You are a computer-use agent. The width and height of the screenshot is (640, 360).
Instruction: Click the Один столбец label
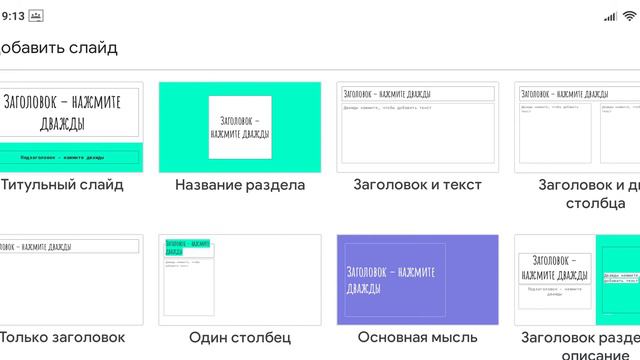pyautogui.click(x=240, y=338)
